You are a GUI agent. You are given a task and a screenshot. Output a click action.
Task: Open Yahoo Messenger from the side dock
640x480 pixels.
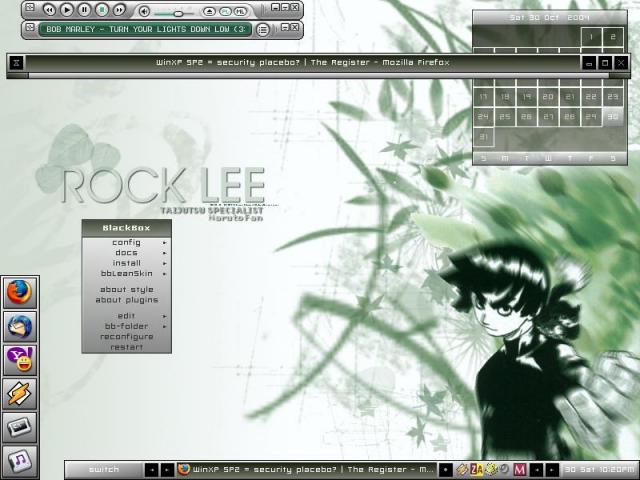[20, 360]
